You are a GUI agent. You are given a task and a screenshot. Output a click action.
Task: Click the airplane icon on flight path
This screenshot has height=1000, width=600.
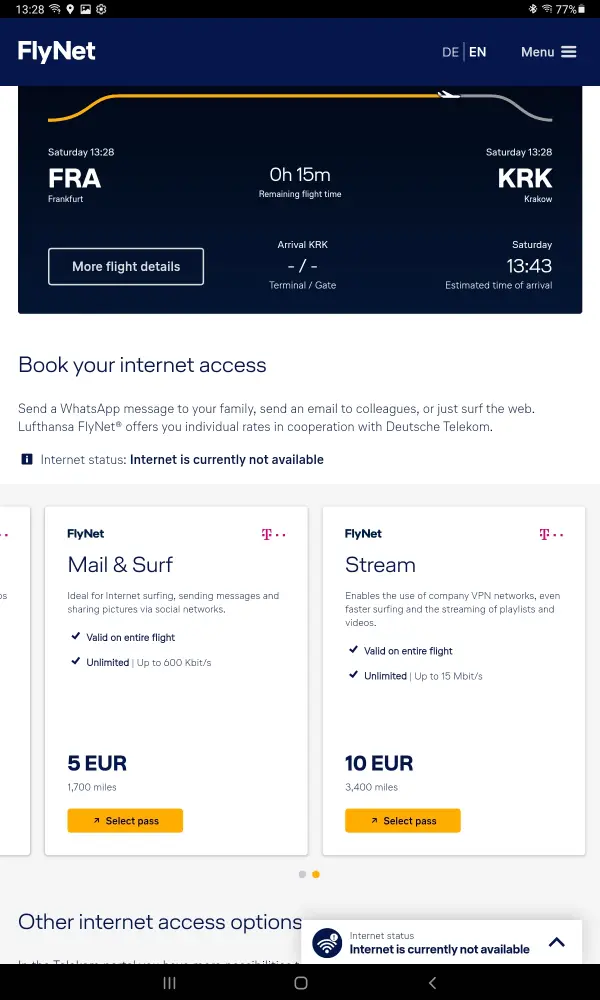[x=449, y=95]
